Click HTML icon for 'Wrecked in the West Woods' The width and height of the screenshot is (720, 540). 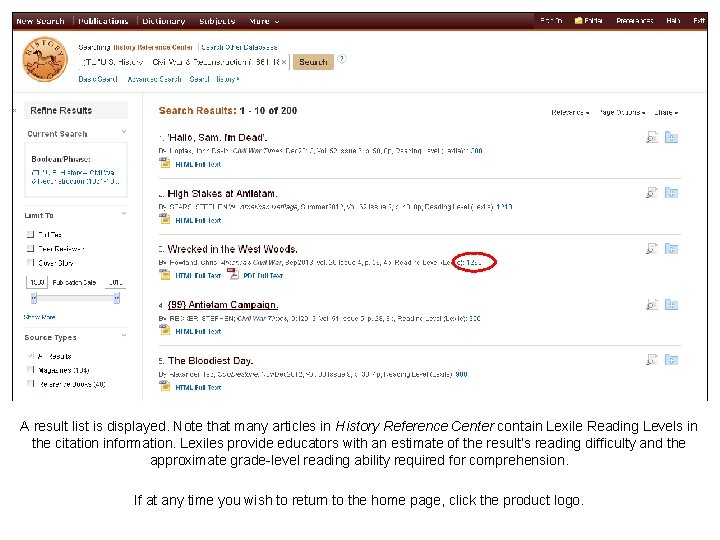click(165, 275)
